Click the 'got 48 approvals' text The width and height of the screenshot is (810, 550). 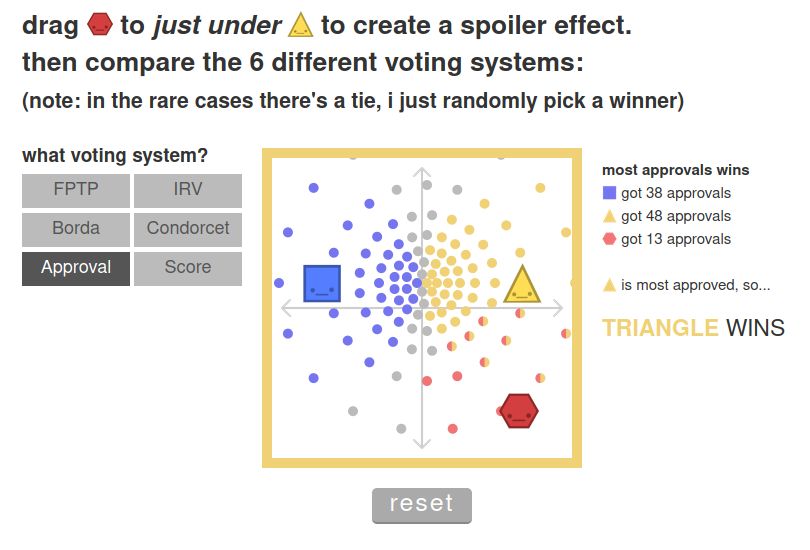coord(676,216)
